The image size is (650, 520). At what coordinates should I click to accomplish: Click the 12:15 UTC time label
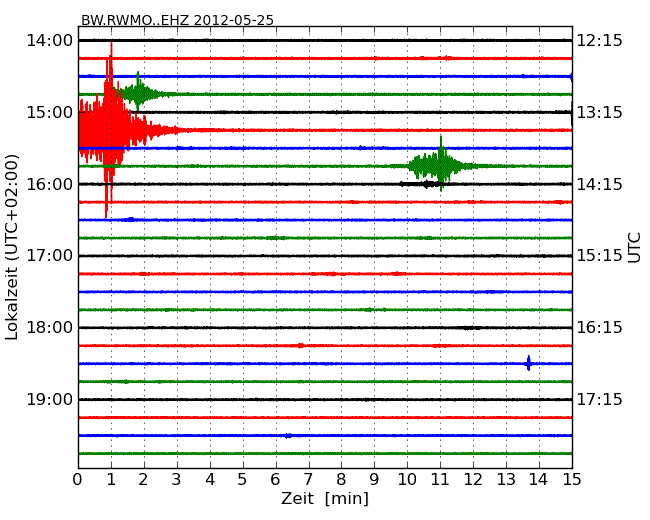600,41
